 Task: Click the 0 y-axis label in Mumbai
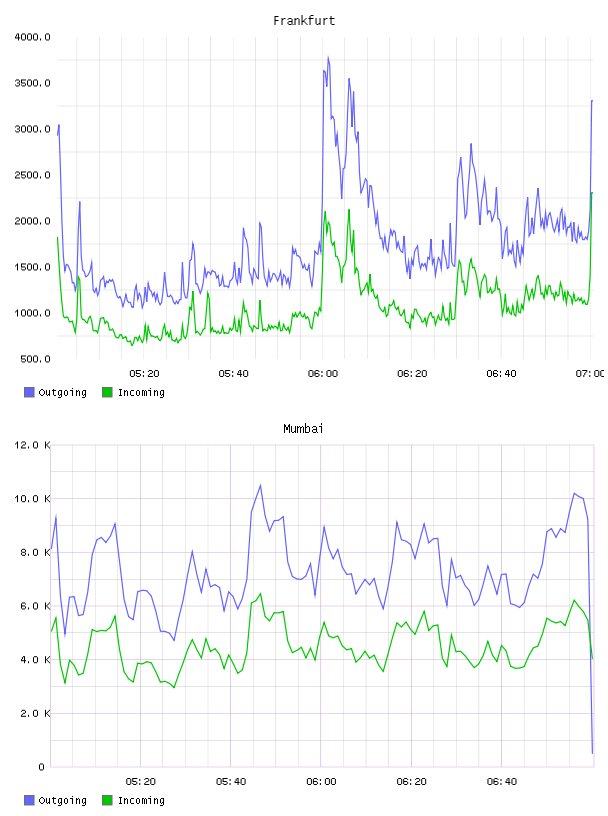coord(42,767)
